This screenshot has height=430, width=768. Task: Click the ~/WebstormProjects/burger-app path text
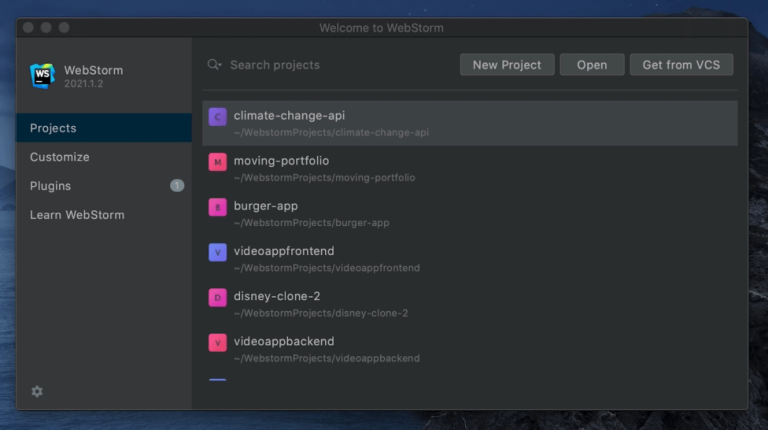pos(312,222)
